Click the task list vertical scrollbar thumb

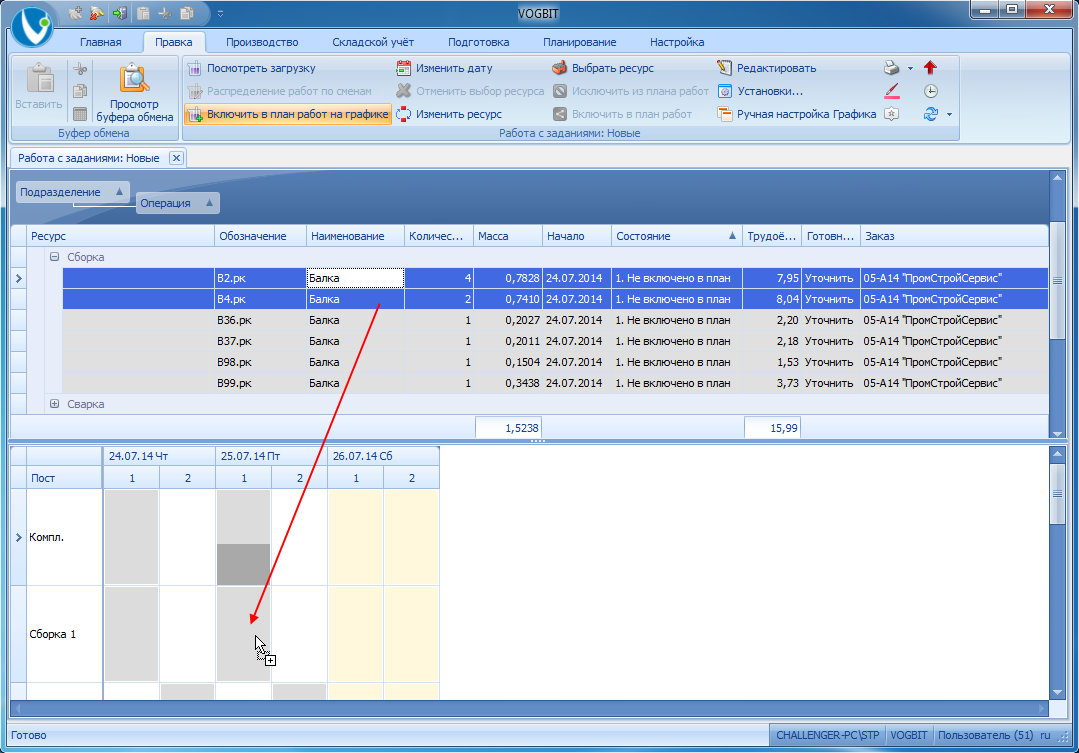pyautogui.click(x=1057, y=280)
